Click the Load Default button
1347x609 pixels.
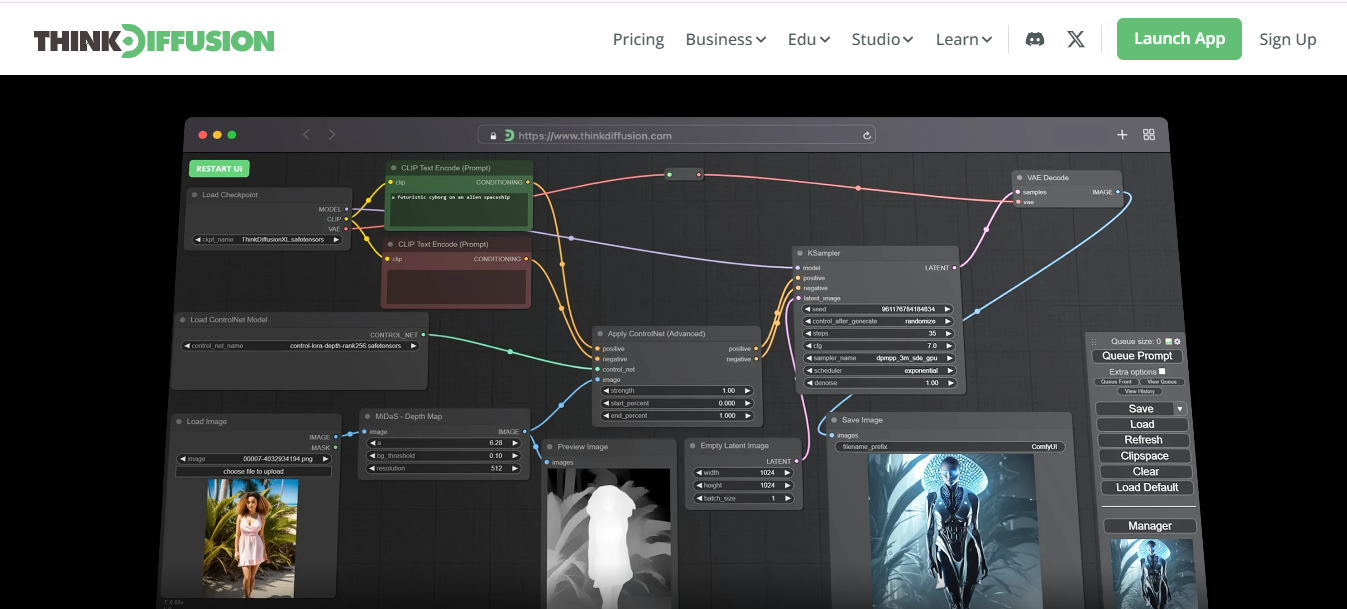tap(1147, 488)
